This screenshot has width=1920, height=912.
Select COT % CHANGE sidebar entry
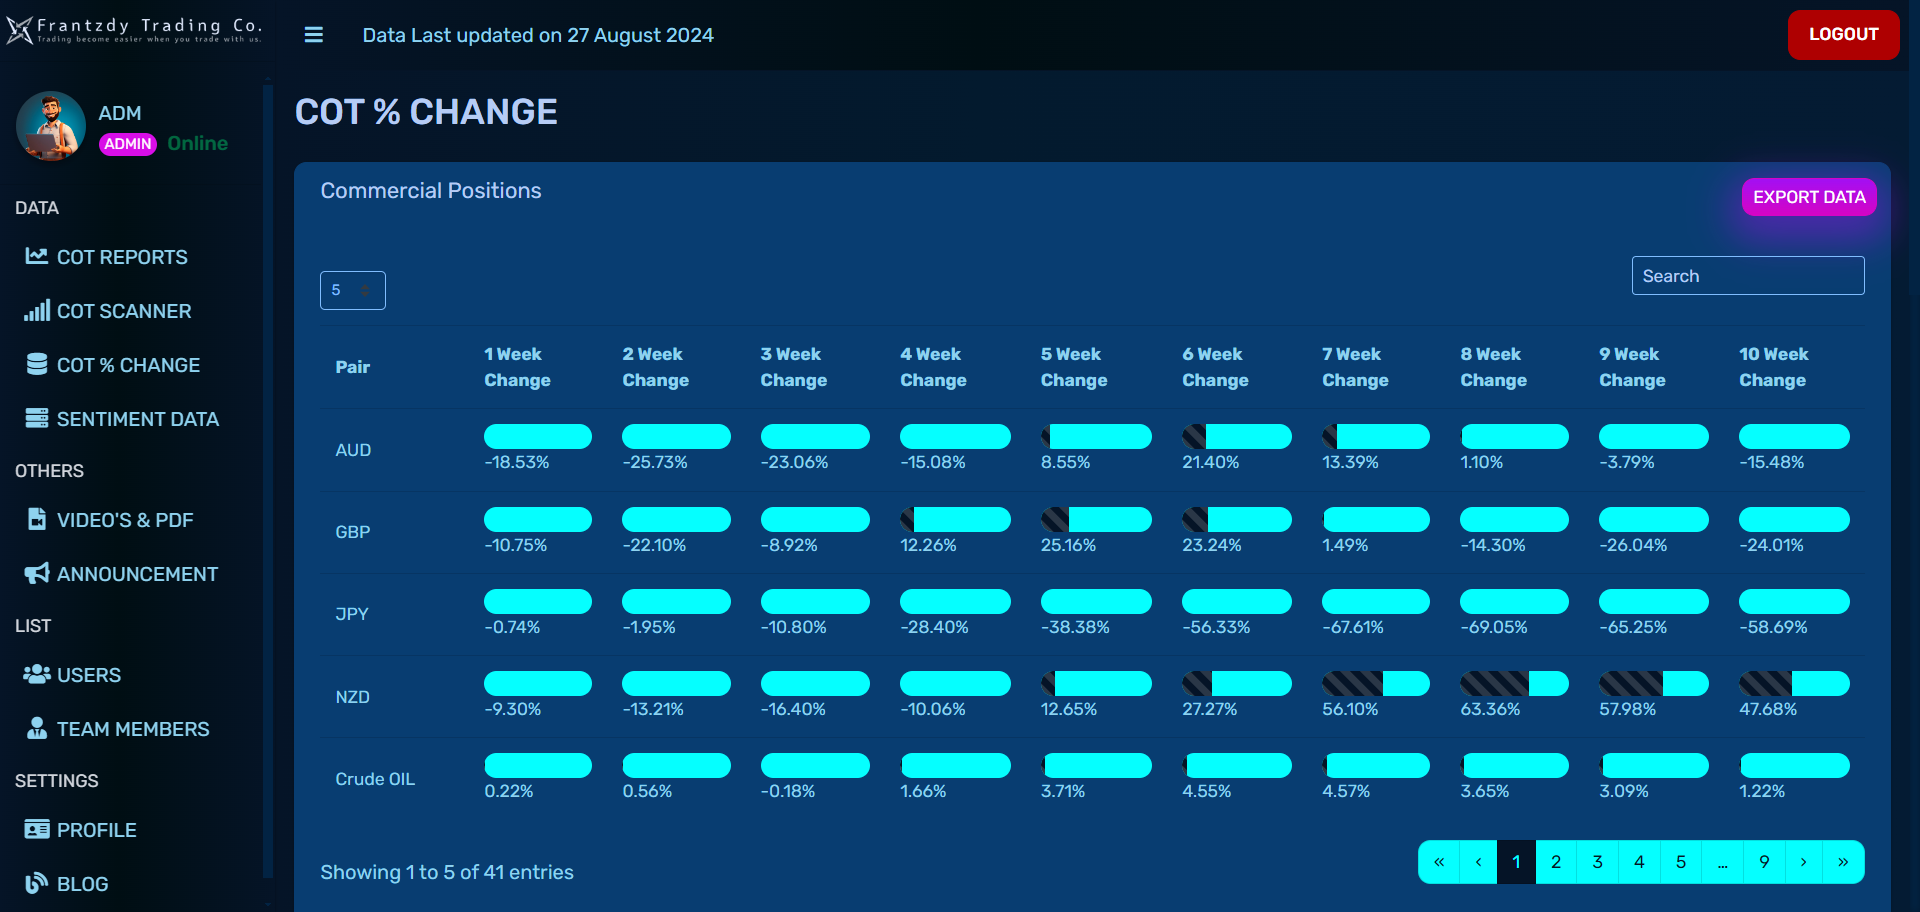(128, 365)
